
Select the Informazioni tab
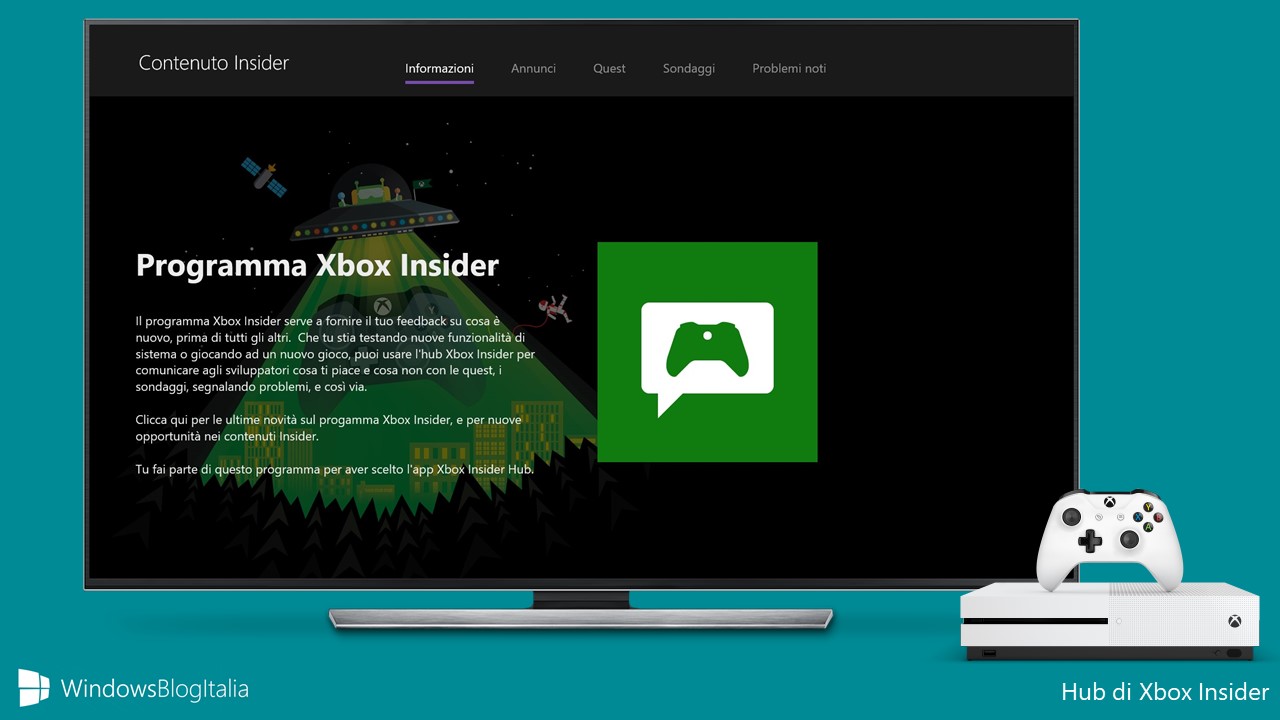pos(439,69)
